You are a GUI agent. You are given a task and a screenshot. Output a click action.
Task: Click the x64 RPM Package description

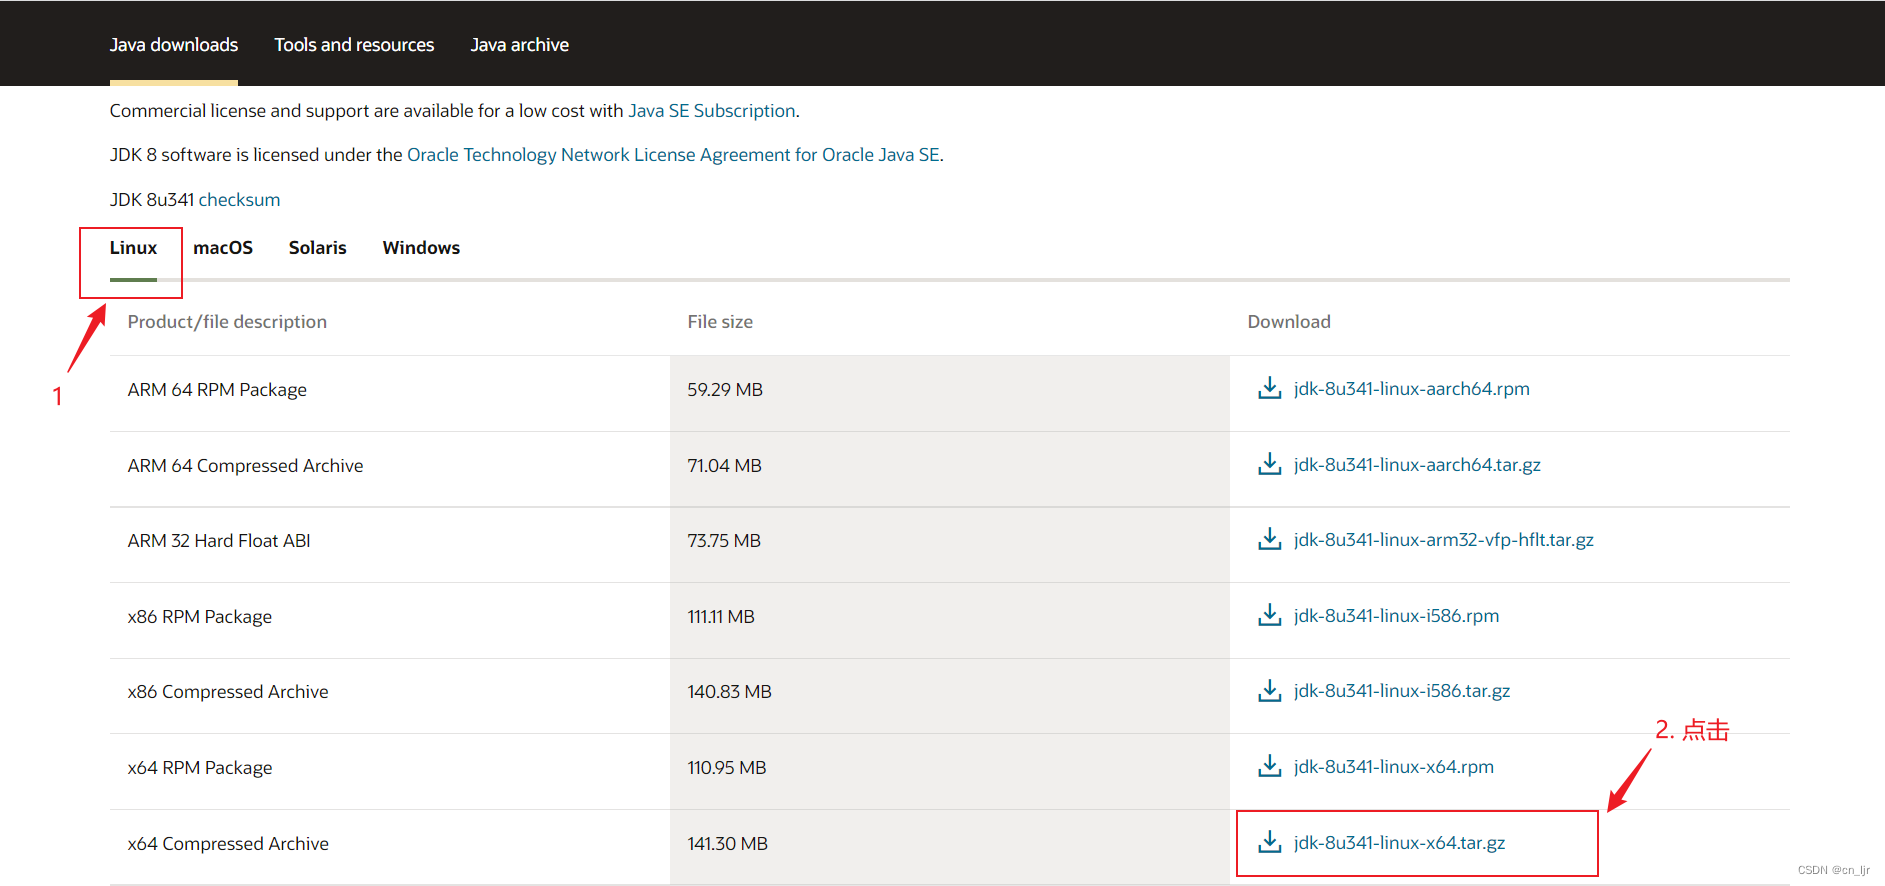pos(199,768)
